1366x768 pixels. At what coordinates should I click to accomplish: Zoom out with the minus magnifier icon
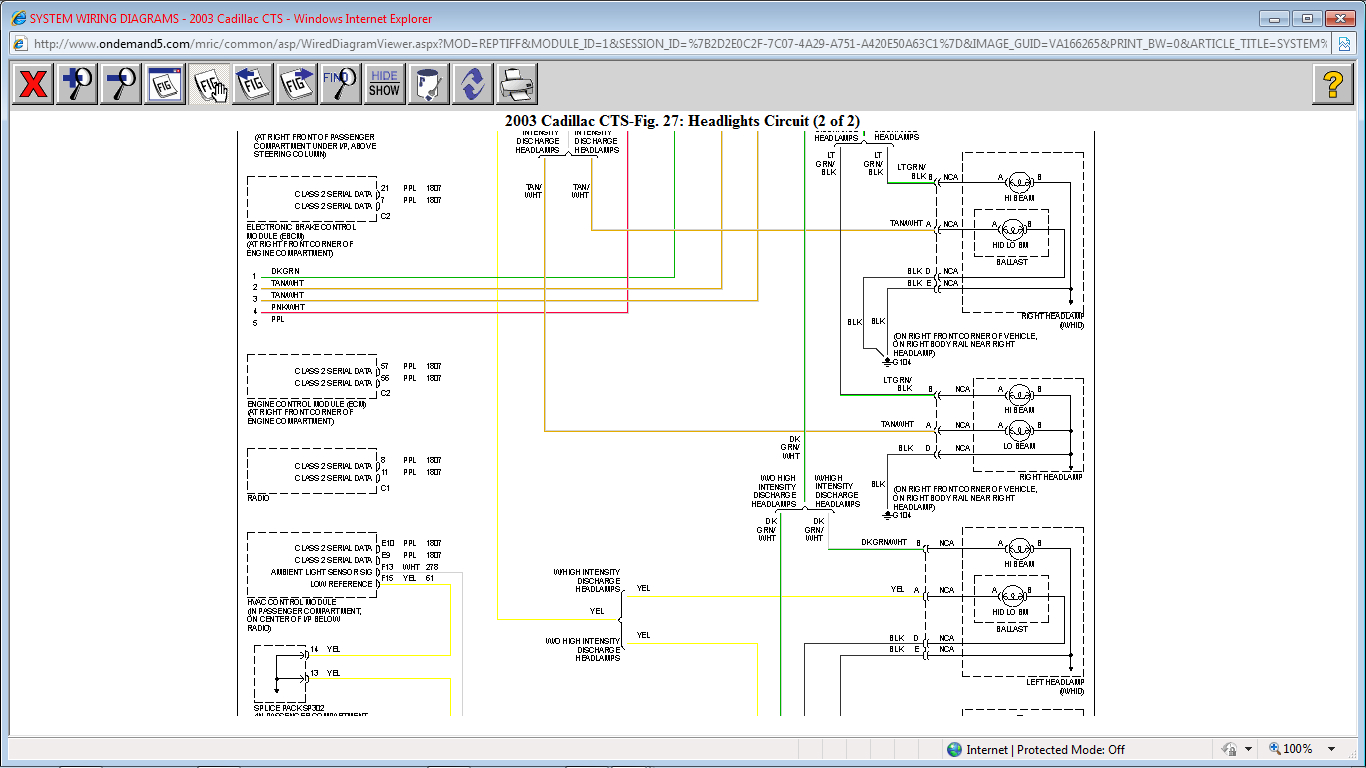click(x=121, y=84)
